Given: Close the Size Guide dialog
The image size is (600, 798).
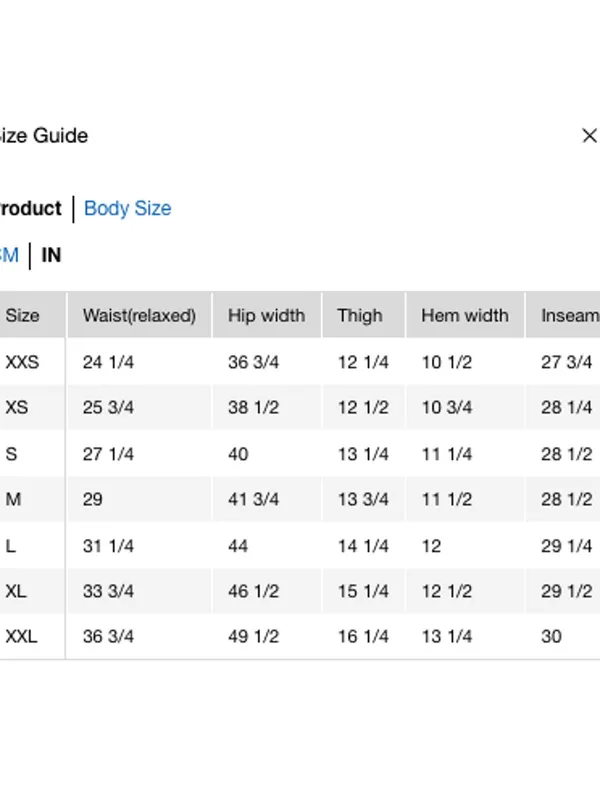Looking at the screenshot, I should click(589, 135).
